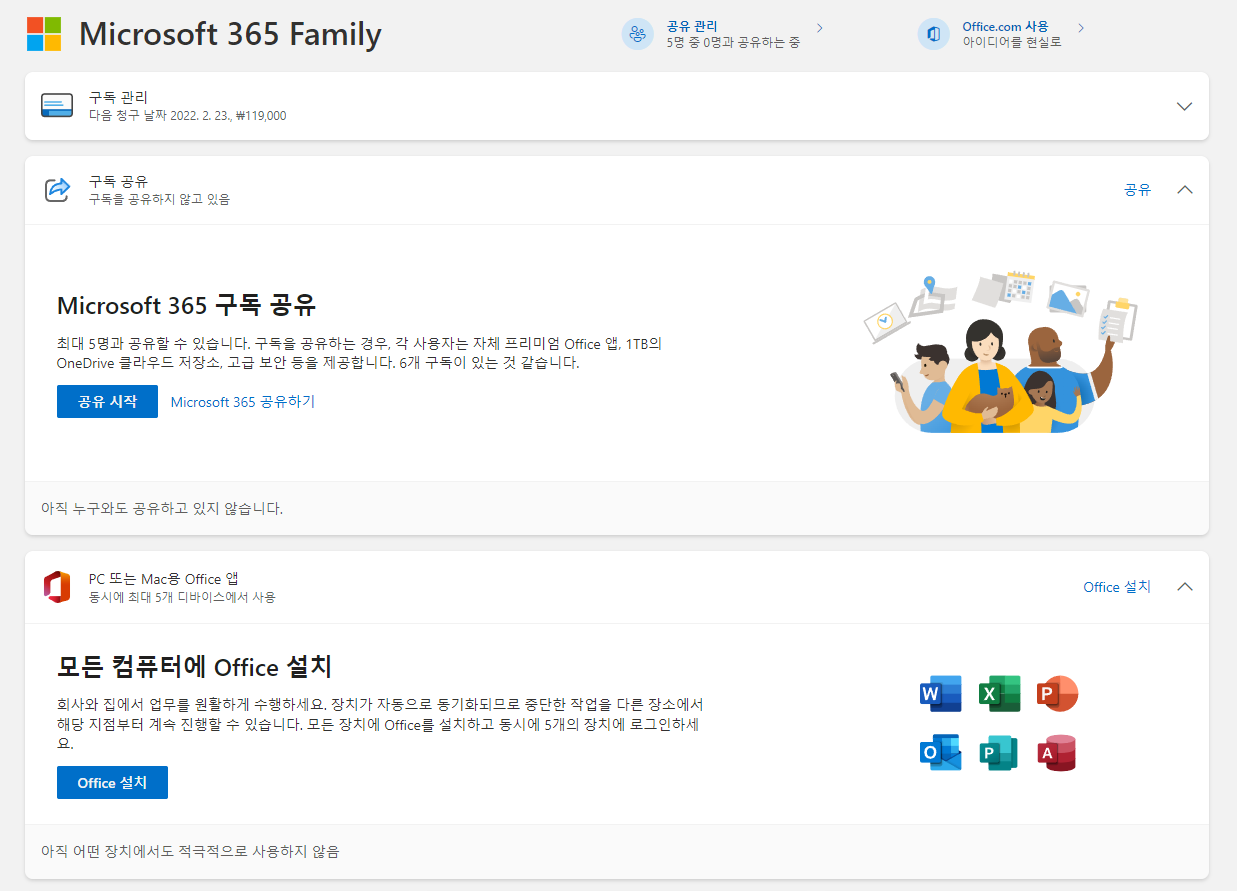Click the text 5명 중 0명과 공유하는 중

733,43
